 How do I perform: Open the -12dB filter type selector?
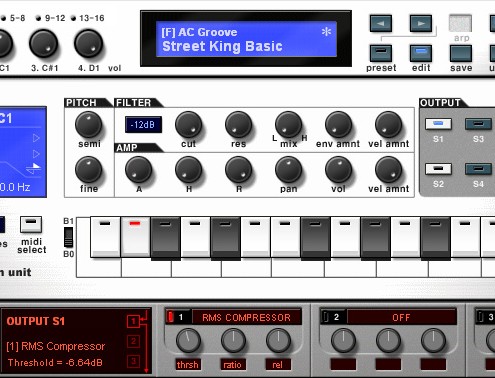click(143, 125)
